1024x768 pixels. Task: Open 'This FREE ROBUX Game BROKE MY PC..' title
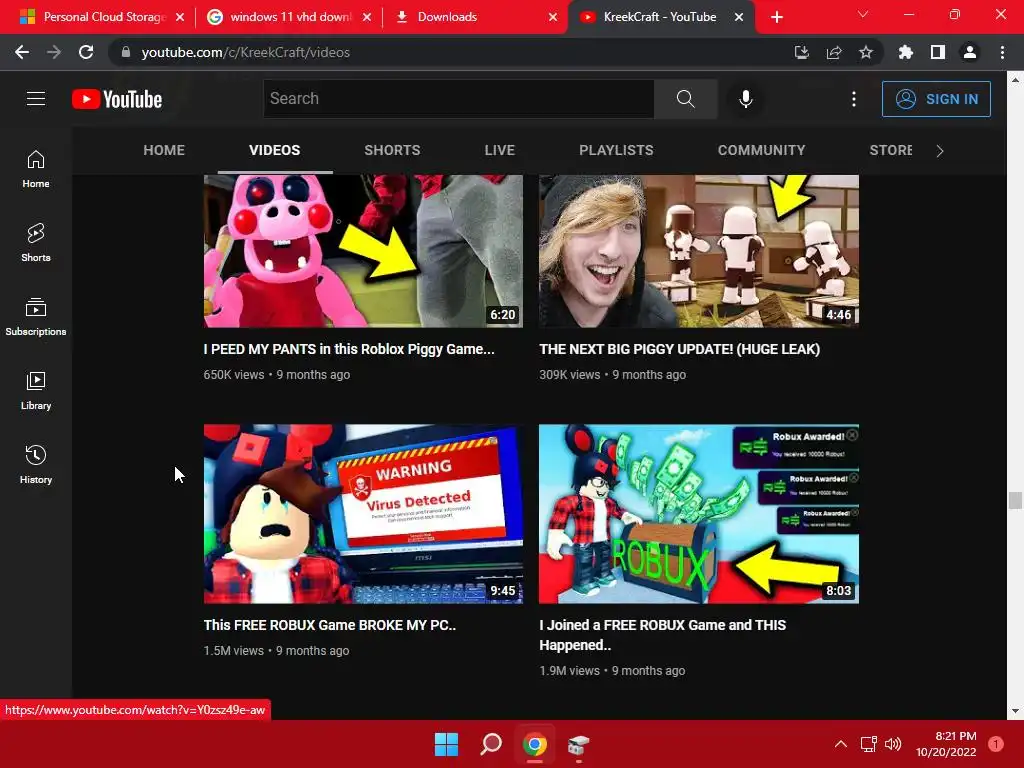pos(330,625)
